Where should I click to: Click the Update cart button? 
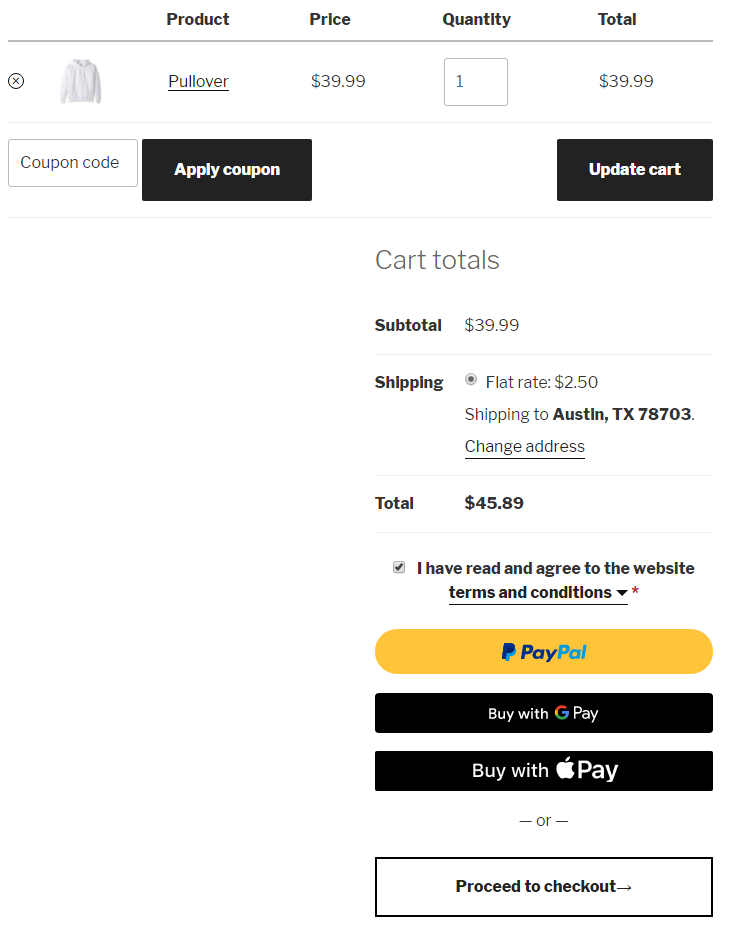(634, 170)
